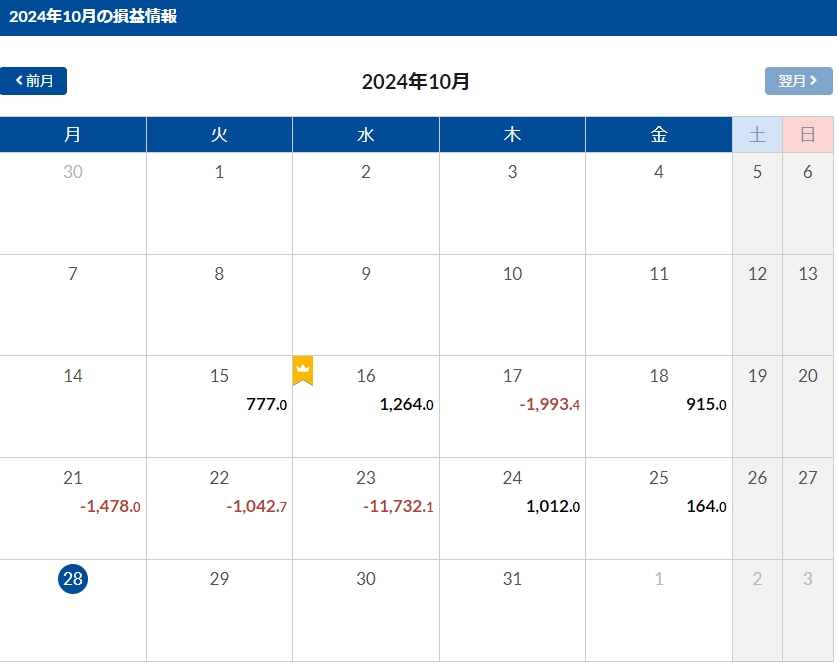Go to next month with 翌月 button
Image resolution: width=837 pixels, height=663 pixels.
(798, 81)
